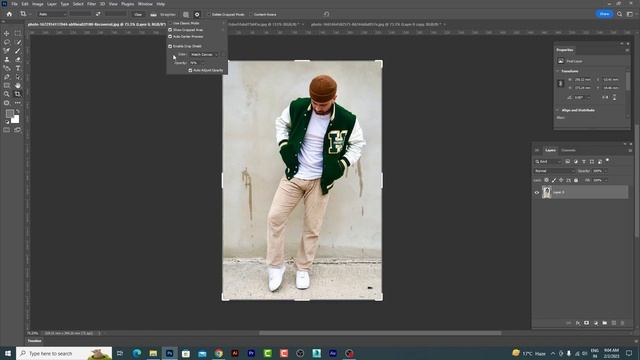This screenshot has height=360, width=640.
Task: Select the Crop tool in toolbox
Action: pyautogui.click(x=18, y=94)
